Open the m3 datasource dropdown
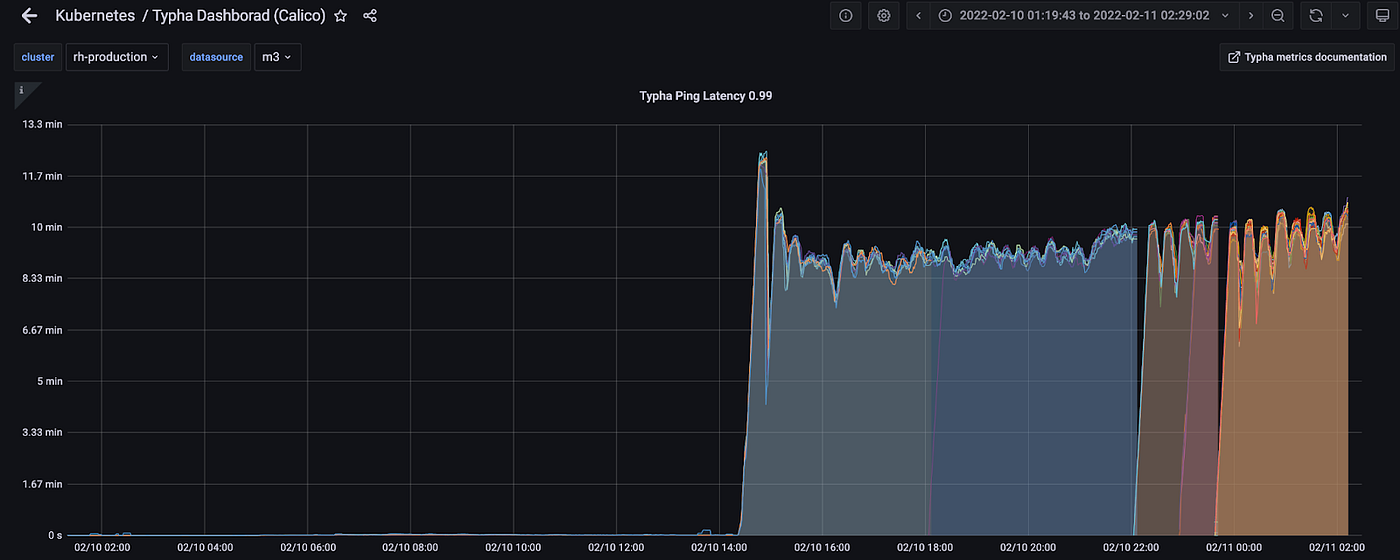 point(277,57)
